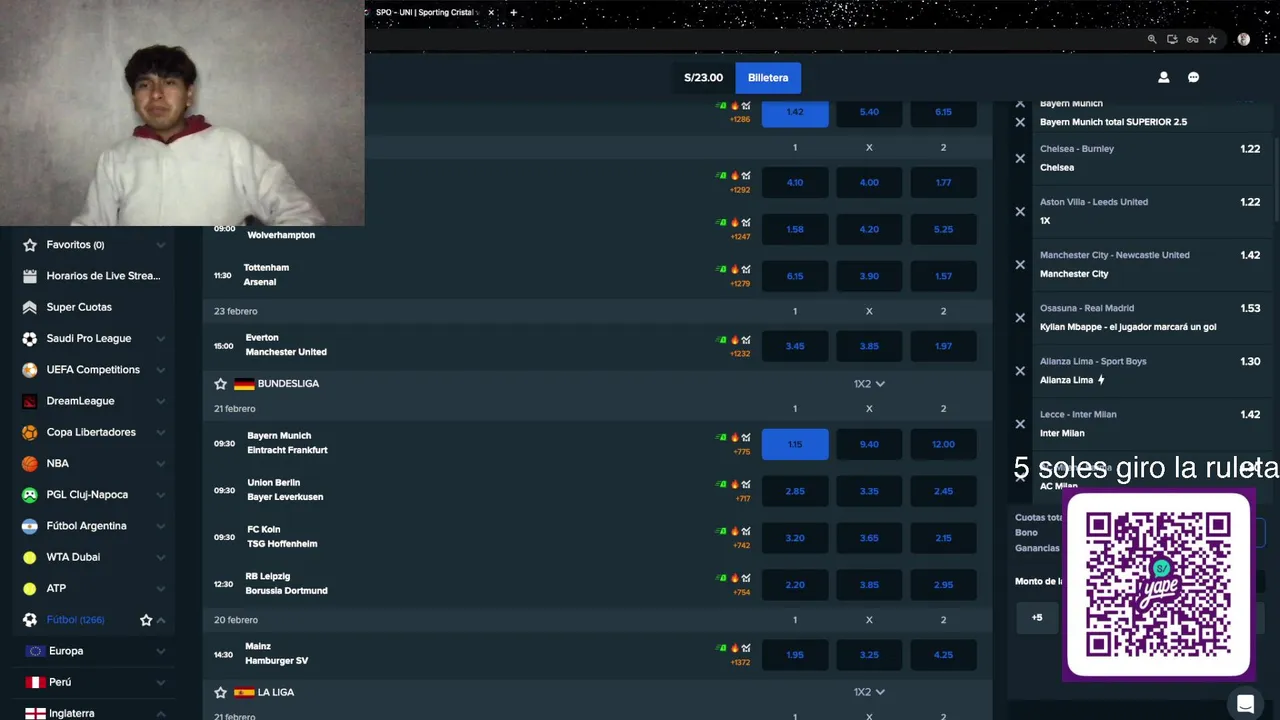
Task: Click the ATP tennis ball icon
Action: coord(30,588)
